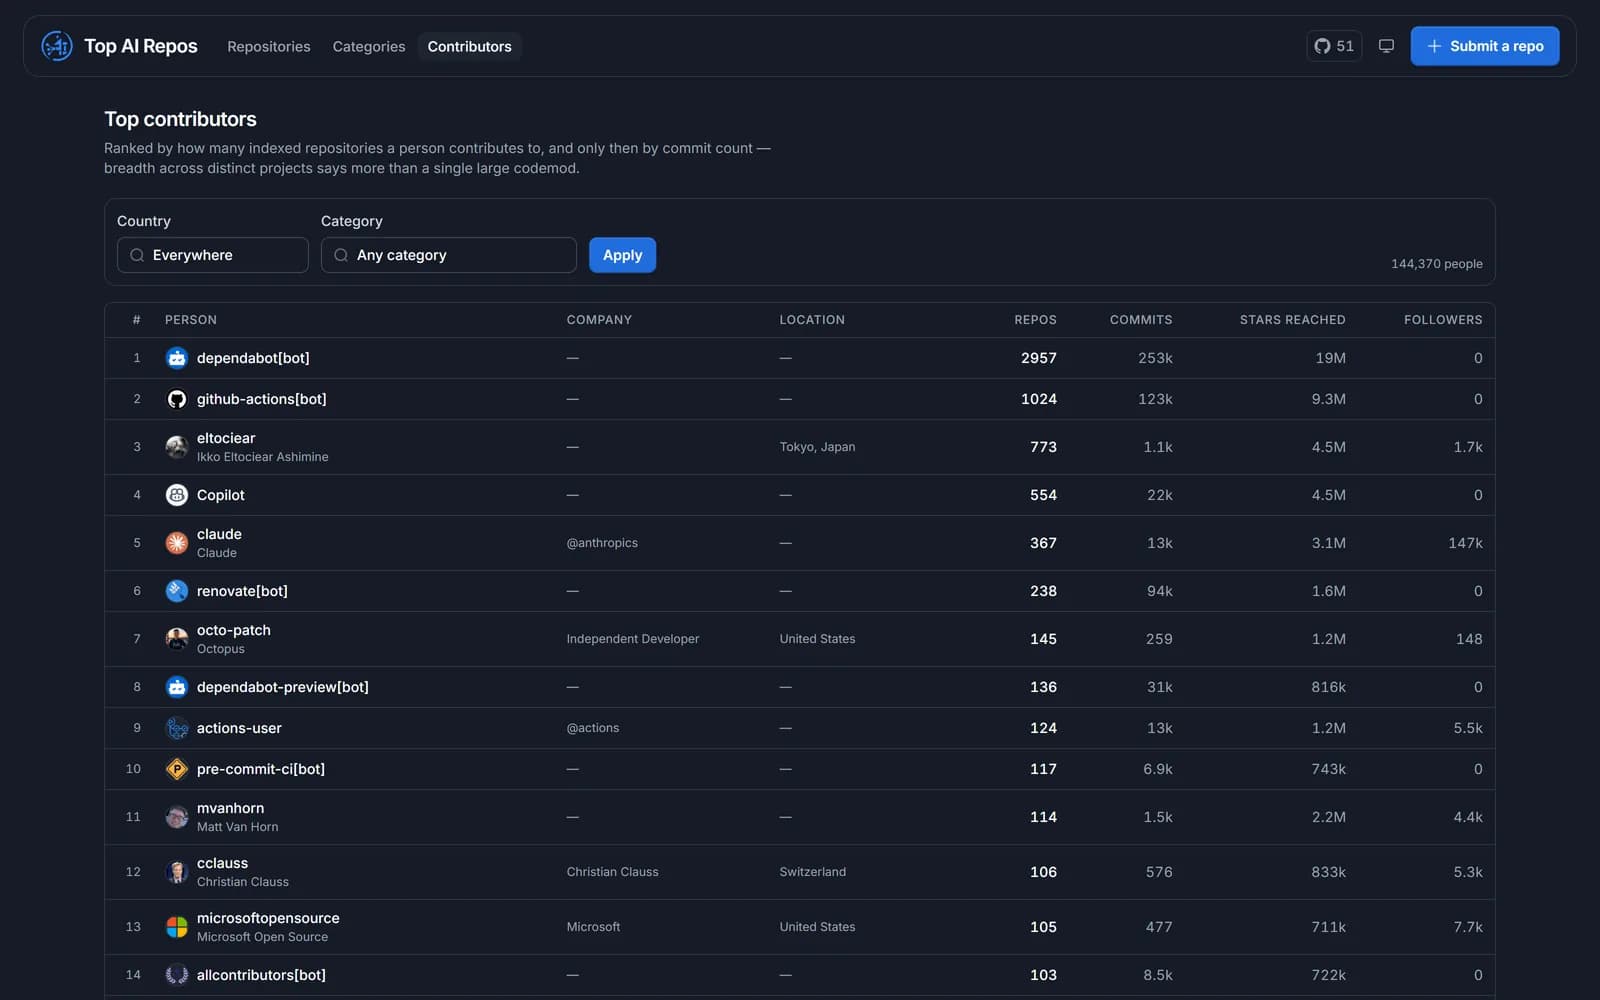Open the dependabot[bot] contributor link
1600x1000 pixels.
[253, 358]
